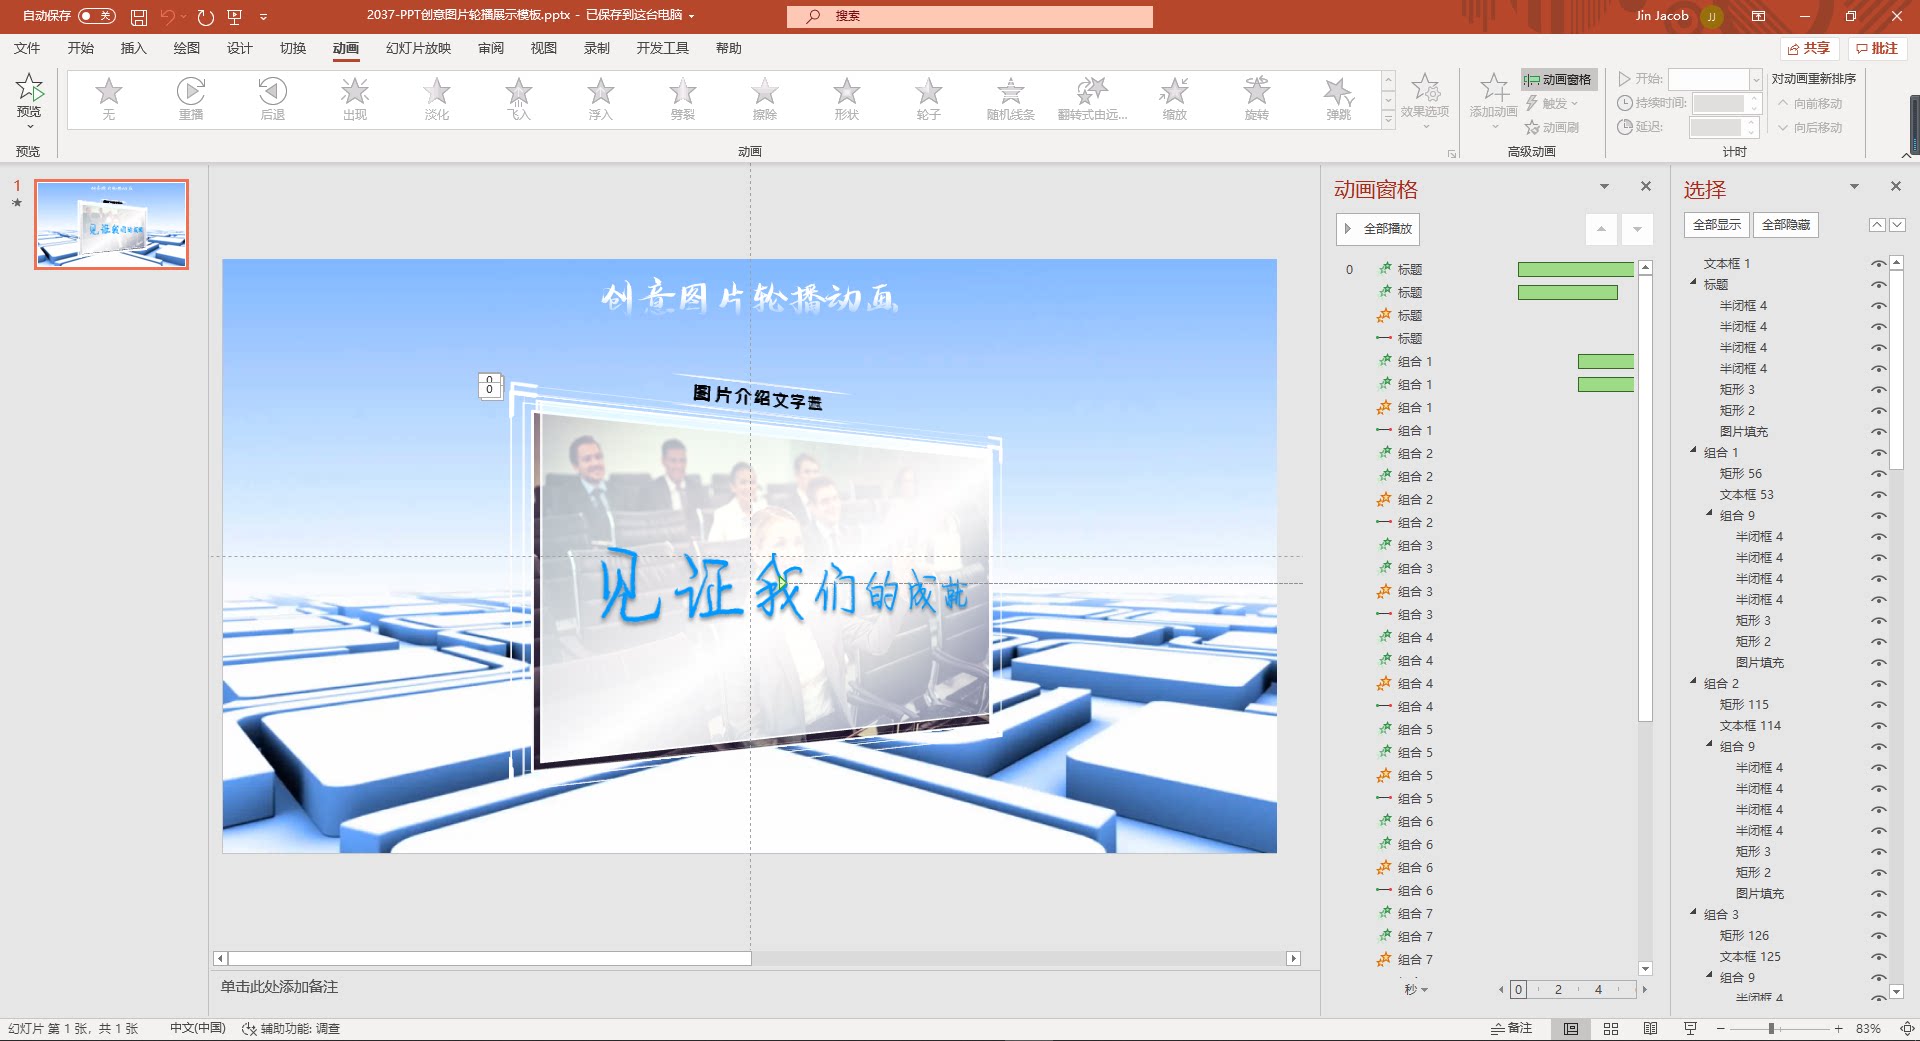1920x1041 pixels.
Task: Apply the 劈裂 split animation
Action: point(683,99)
